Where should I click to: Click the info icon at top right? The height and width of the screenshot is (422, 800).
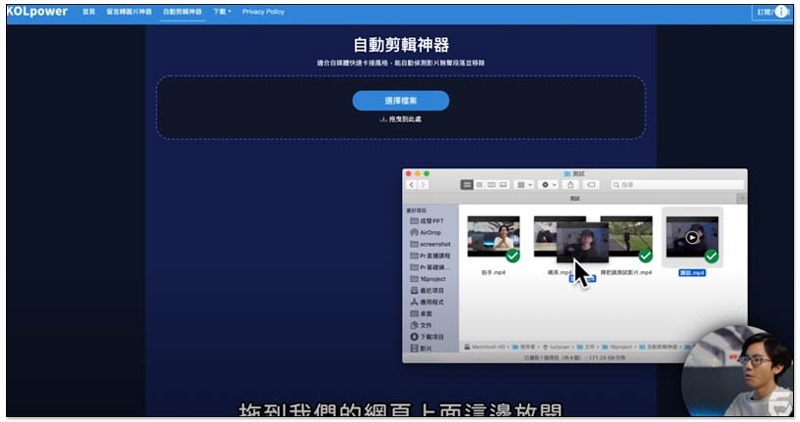(781, 12)
